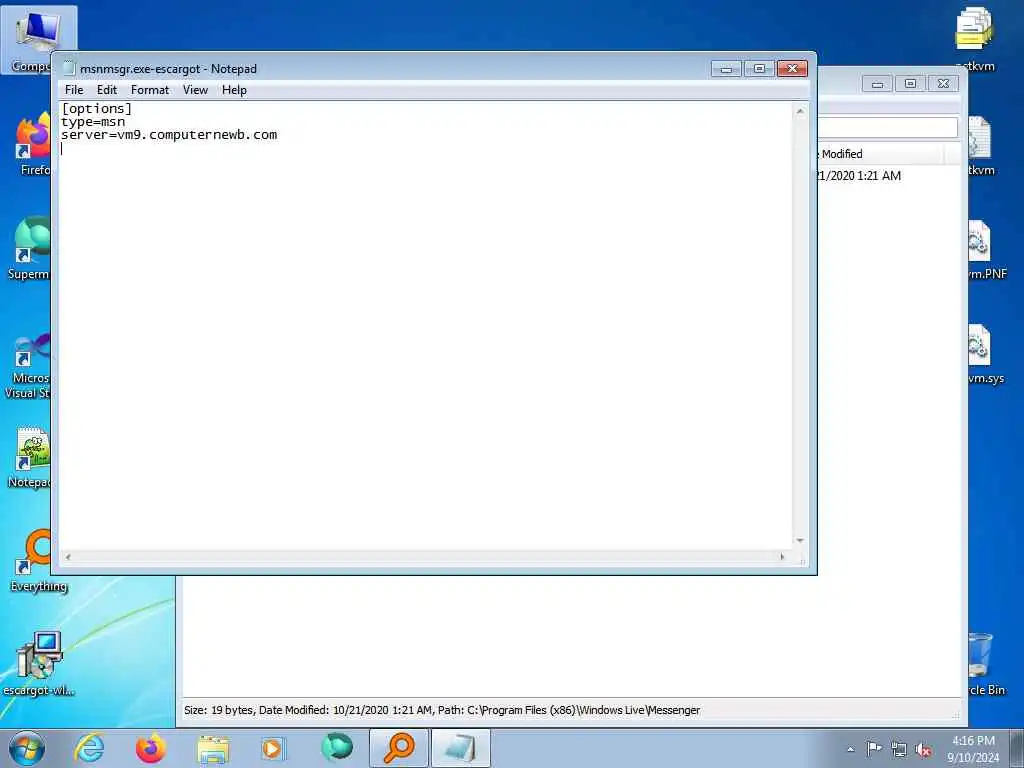Open the taskbar clock showing 4:16 PM
1024x768 pixels.
[x=973, y=749]
